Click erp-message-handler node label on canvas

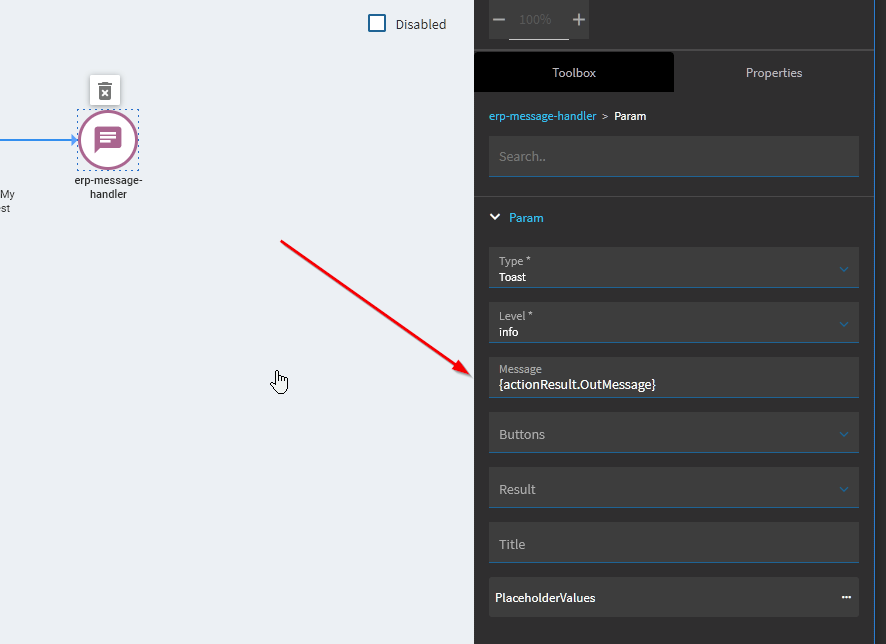click(x=108, y=187)
